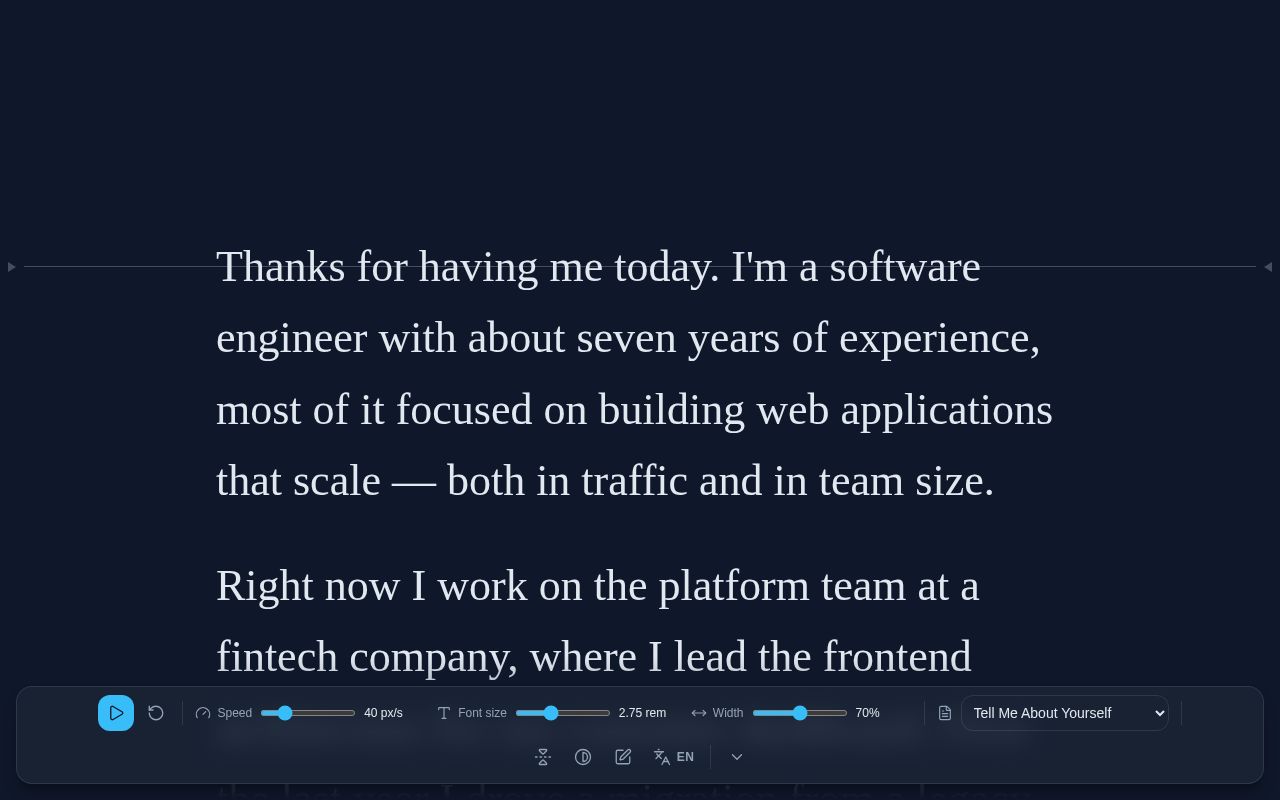Reset the teleprompter with the restart icon

156,713
